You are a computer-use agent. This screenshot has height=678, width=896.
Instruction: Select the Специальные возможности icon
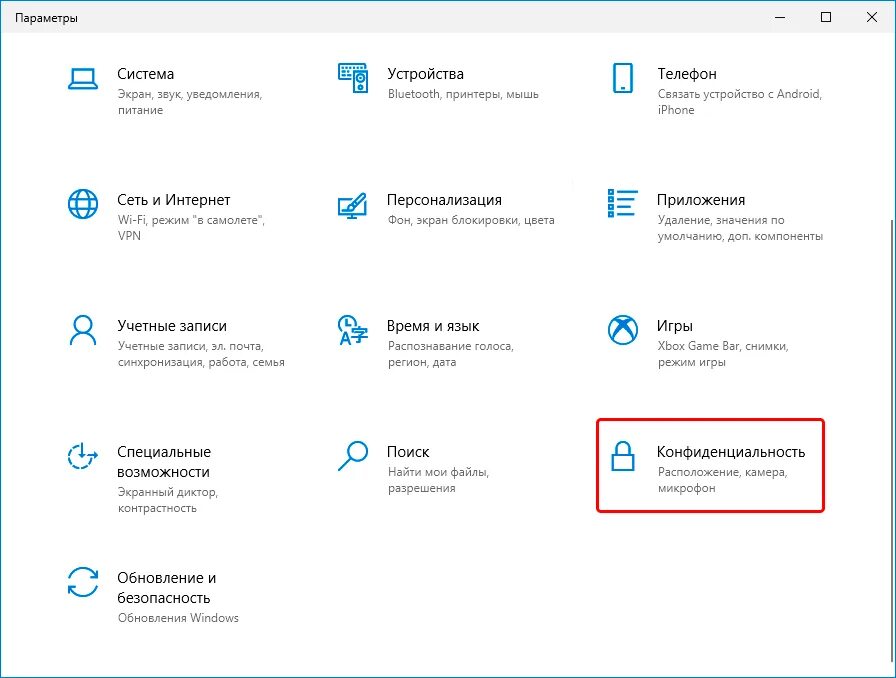coord(83,456)
